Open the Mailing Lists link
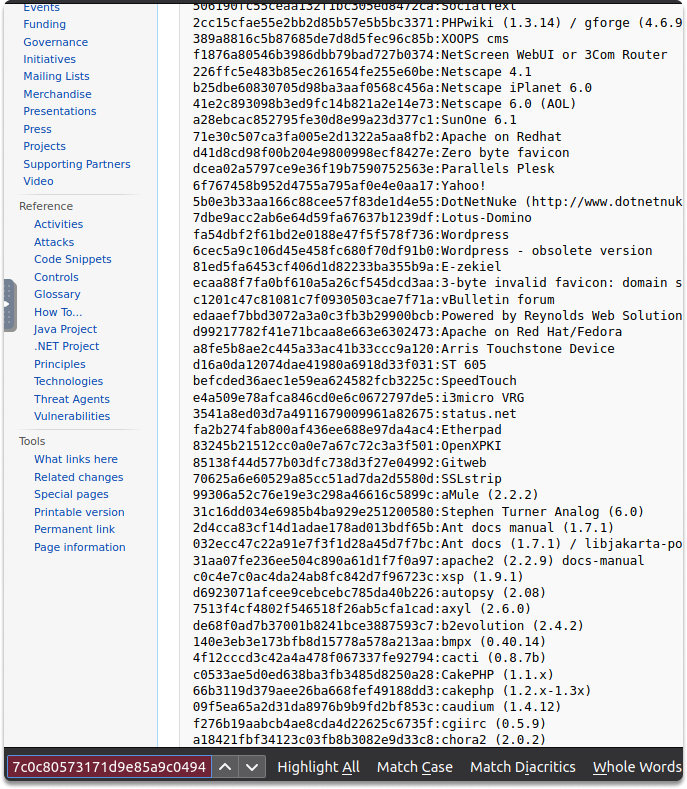687x789 pixels. click(56, 76)
